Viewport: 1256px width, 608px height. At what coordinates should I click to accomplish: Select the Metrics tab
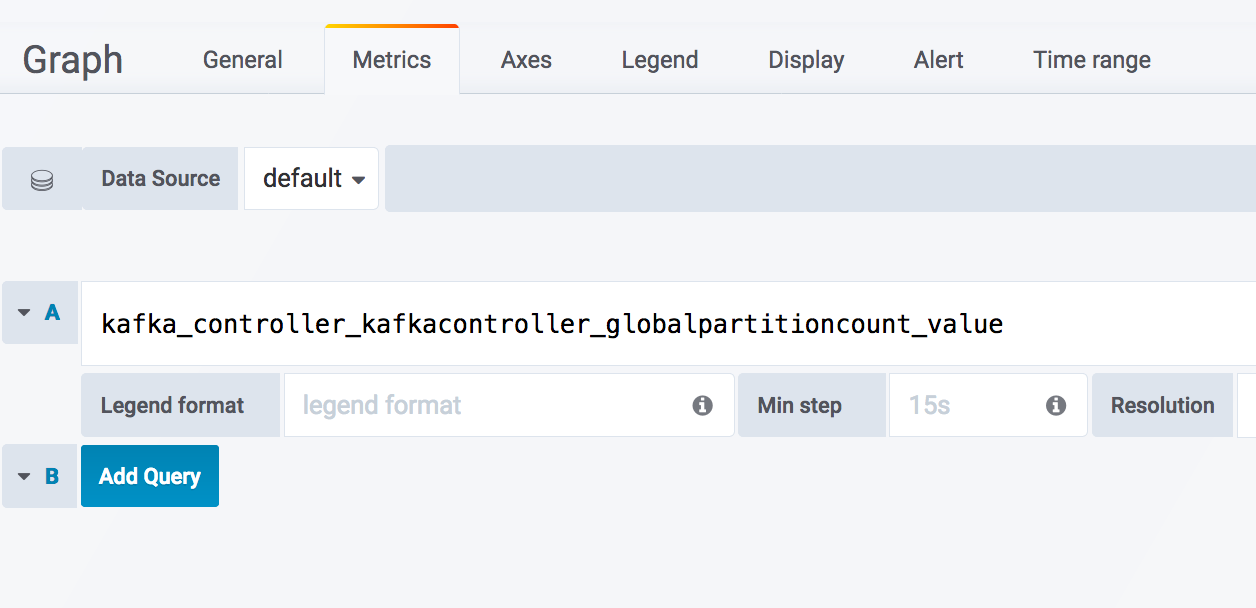[392, 60]
